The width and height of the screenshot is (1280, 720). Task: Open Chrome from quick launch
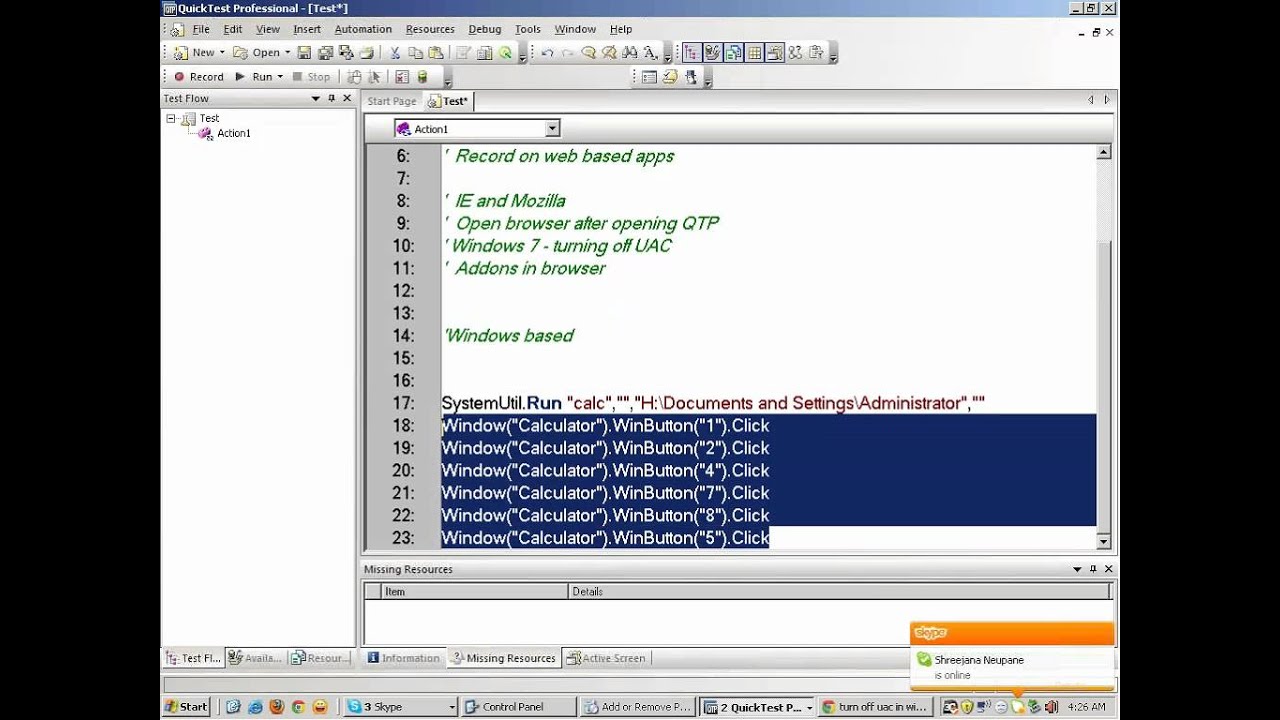click(x=298, y=706)
